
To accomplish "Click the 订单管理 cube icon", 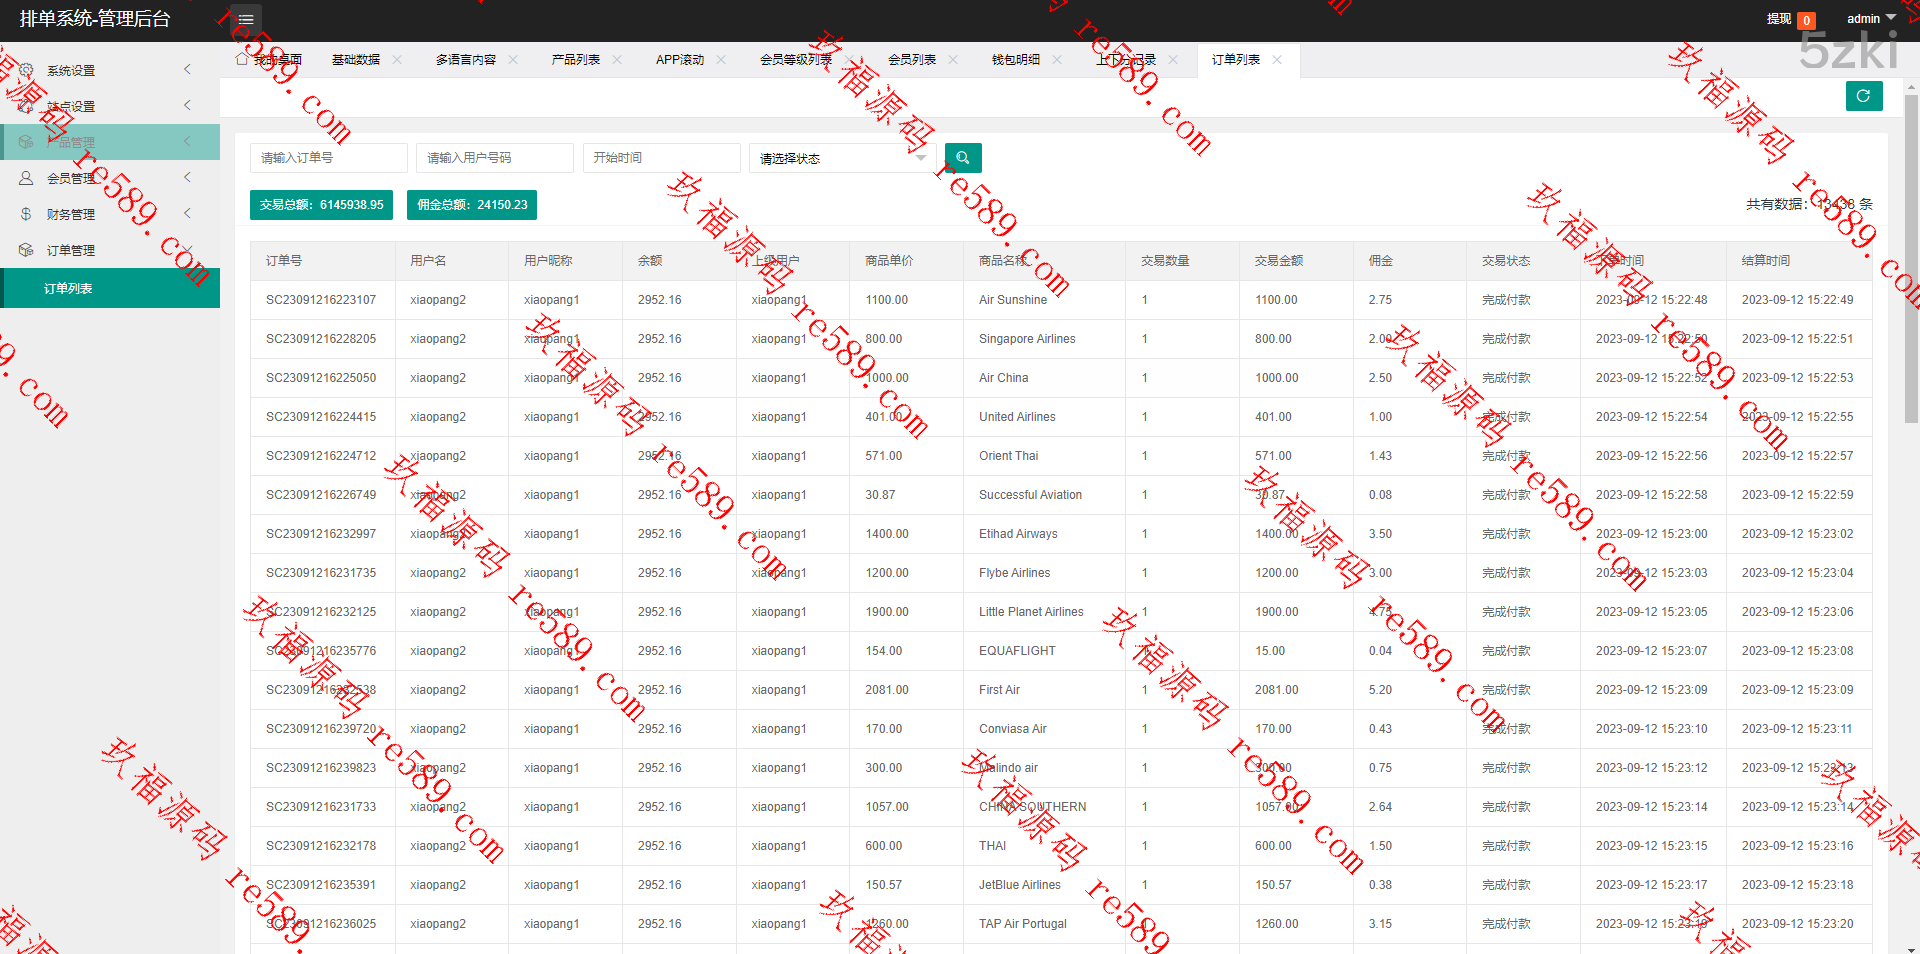I will coord(26,250).
